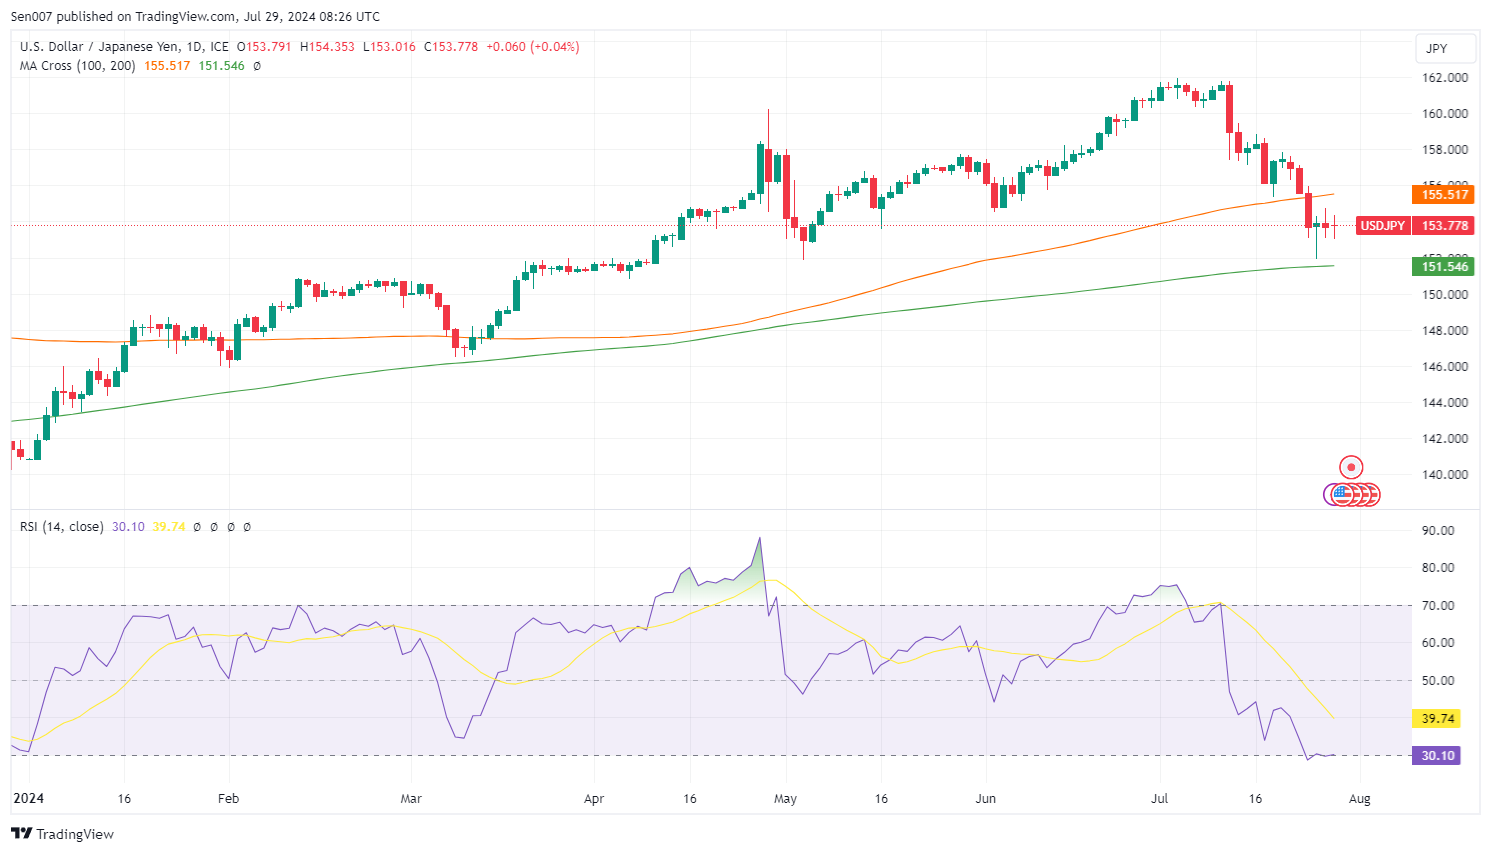This screenshot has width=1491, height=853.
Task: Click the purple circle event marker
Action: 1331,494
